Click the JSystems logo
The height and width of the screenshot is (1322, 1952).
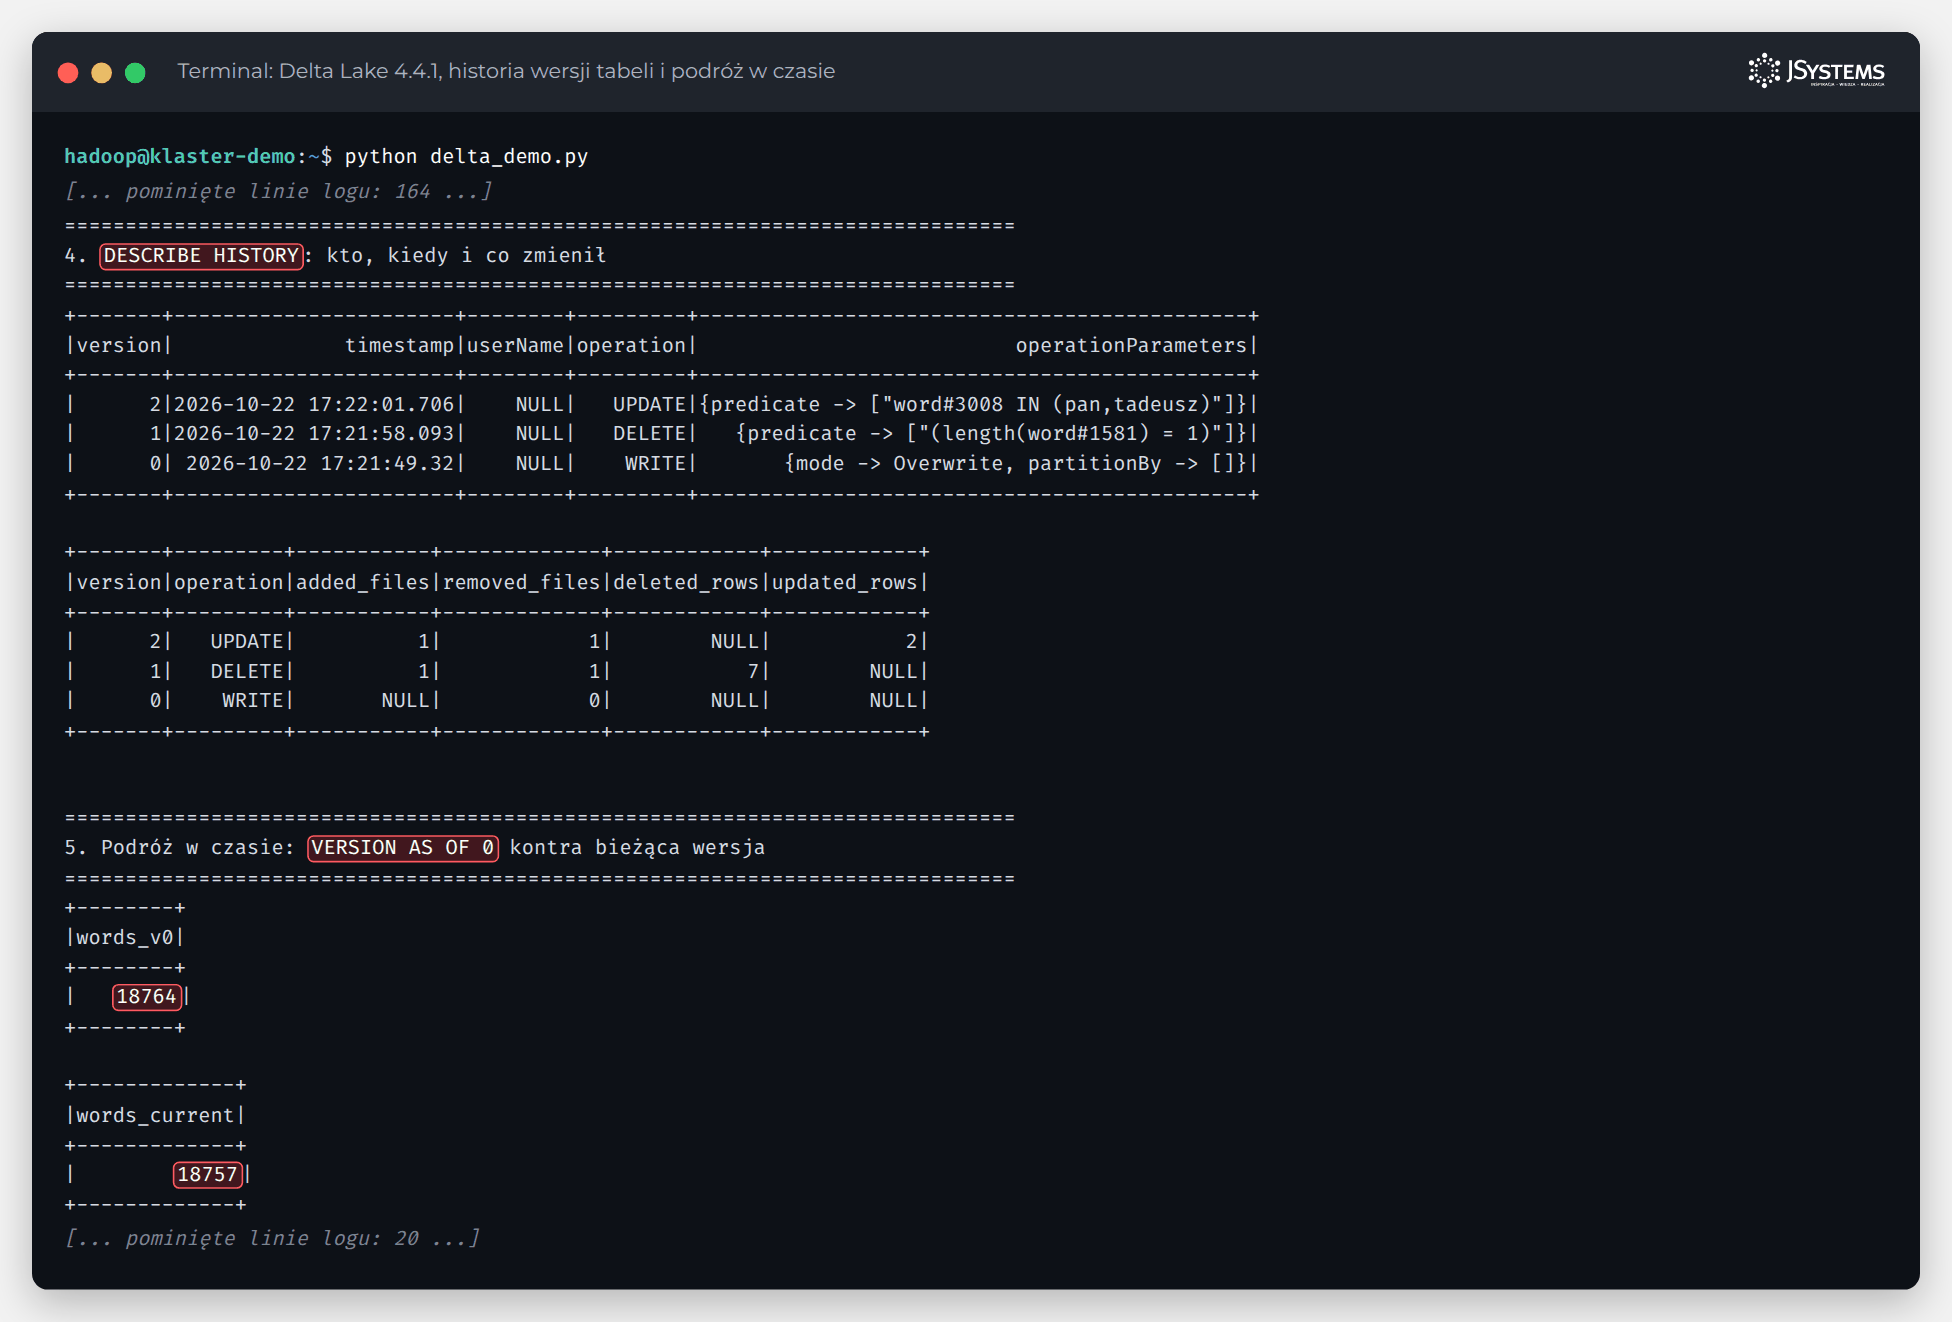point(1816,71)
